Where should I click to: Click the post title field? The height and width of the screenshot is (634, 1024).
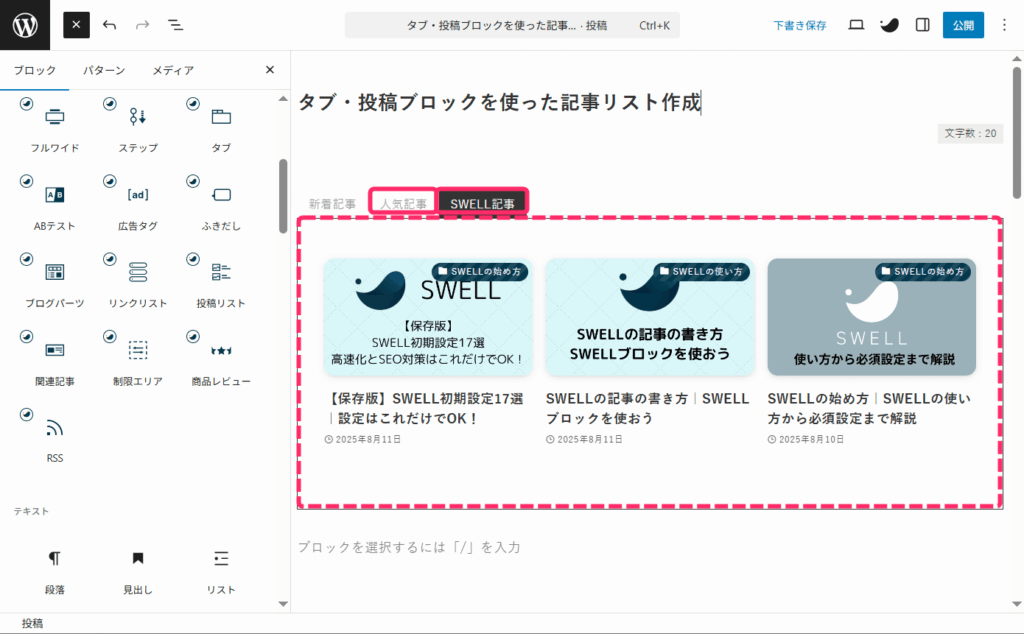(500, 103)
